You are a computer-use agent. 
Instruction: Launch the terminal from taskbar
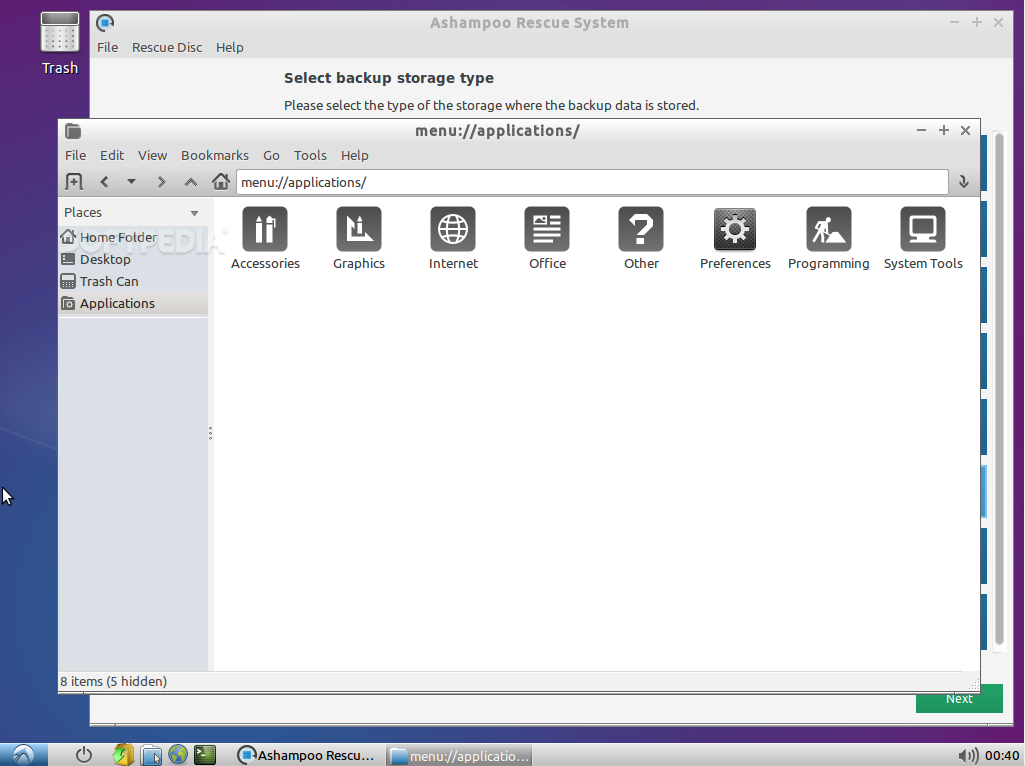click(205, 755)
